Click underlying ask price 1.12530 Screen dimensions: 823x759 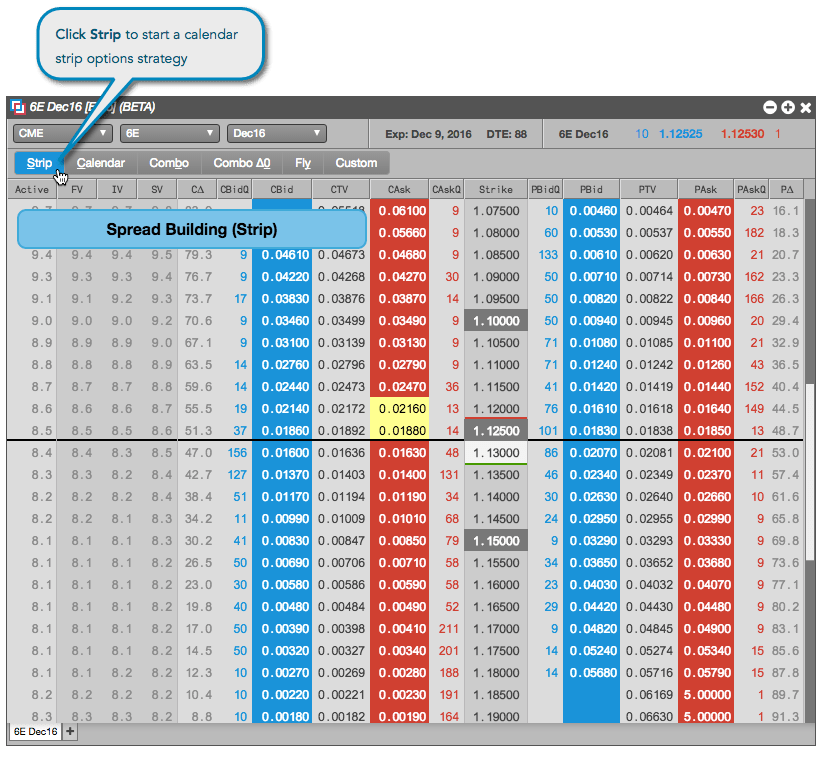pos(742,134)
